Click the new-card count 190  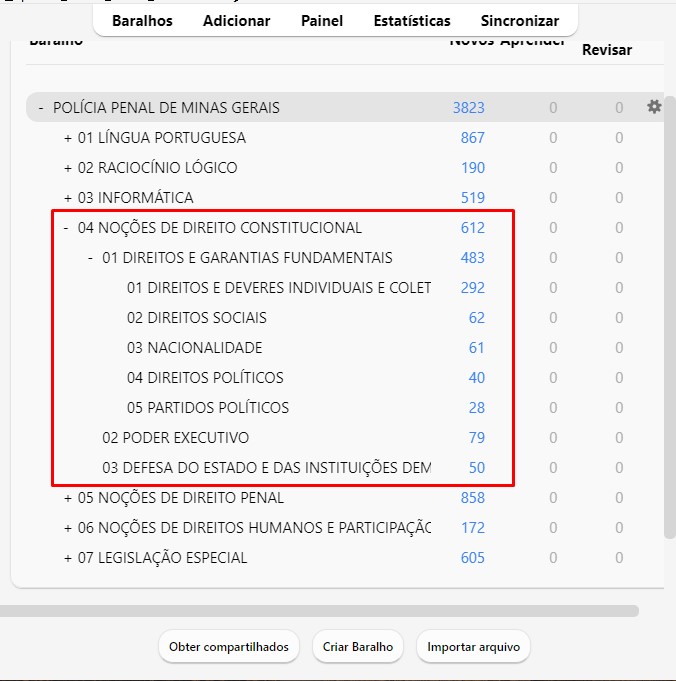pyautogui.click(x=473, y=168)
